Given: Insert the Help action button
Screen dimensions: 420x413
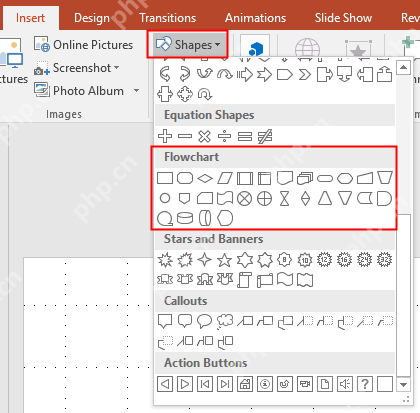Looking at the screenshot, I should pos(365,384).
